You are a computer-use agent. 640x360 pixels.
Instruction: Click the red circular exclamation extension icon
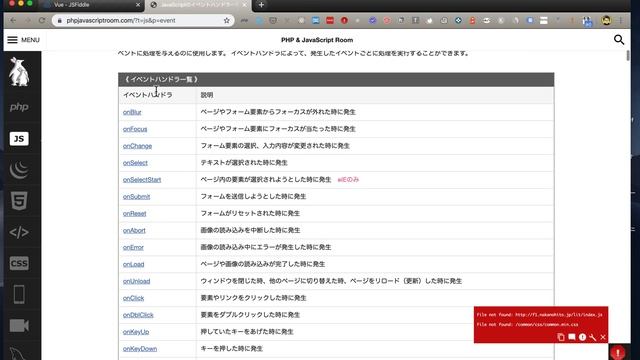pos(344,20)
